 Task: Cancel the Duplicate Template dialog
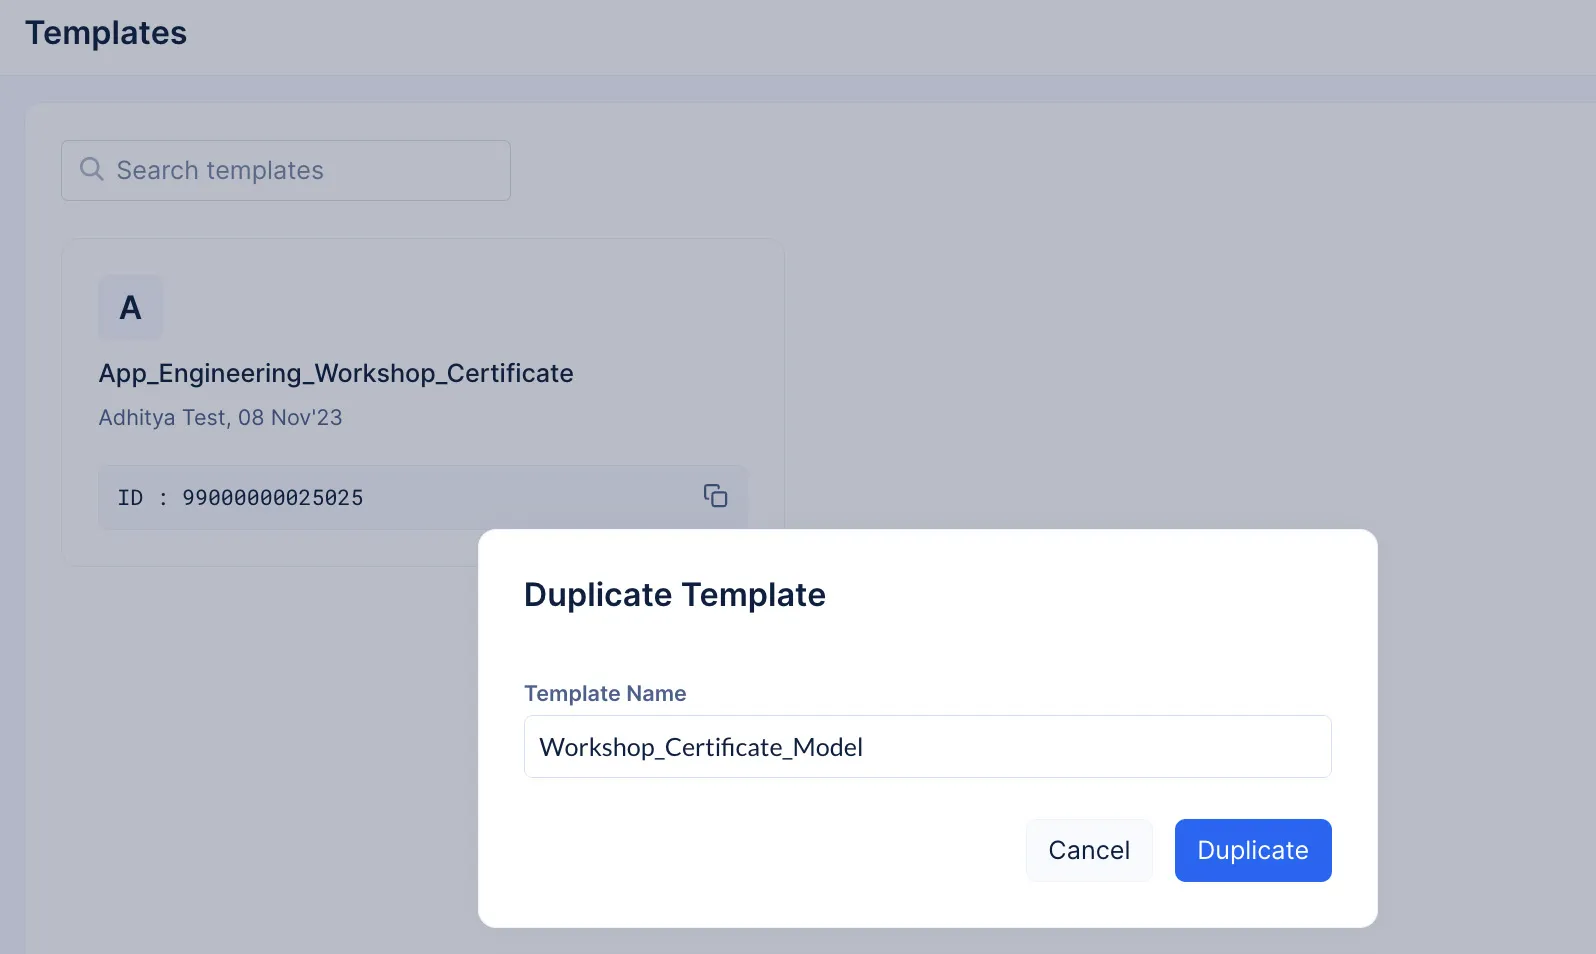point(1089,850)
